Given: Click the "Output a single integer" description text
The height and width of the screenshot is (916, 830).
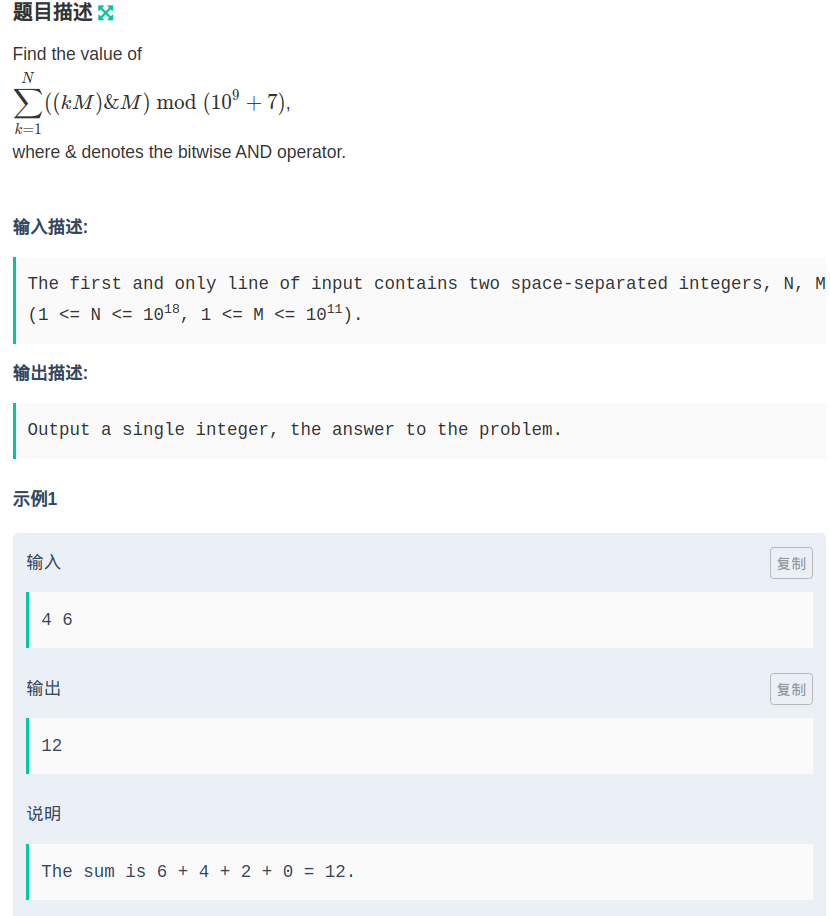Looking at the screenshot, I should click(x=295, y=430).
